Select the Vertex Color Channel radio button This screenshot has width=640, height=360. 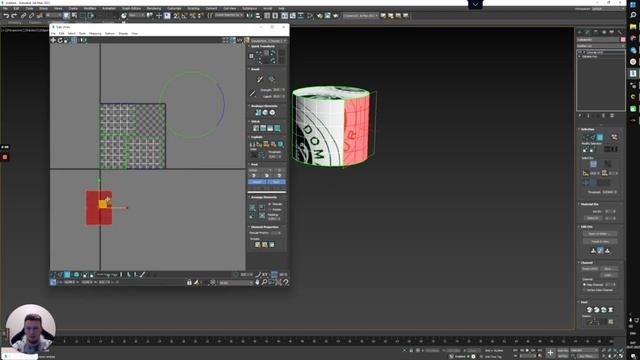(584, 290)
